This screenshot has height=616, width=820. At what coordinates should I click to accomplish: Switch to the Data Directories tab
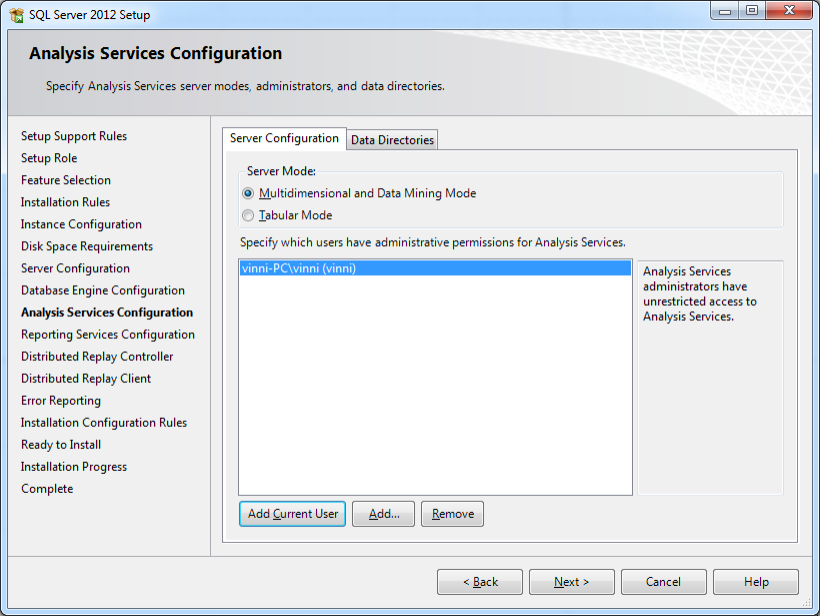(392, 140)
